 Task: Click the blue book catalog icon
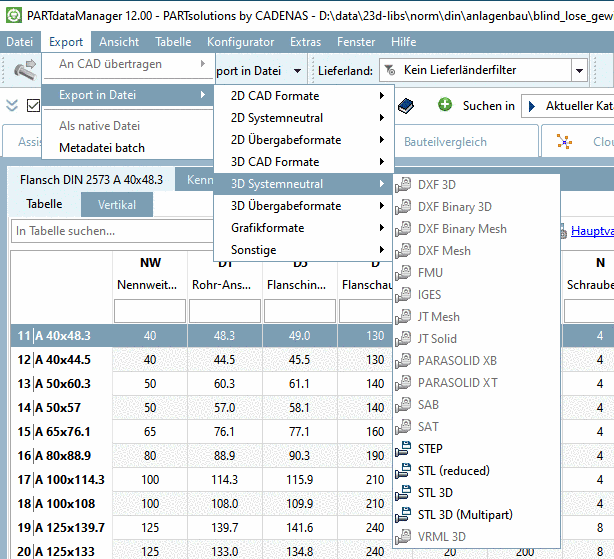pos(405,106)
